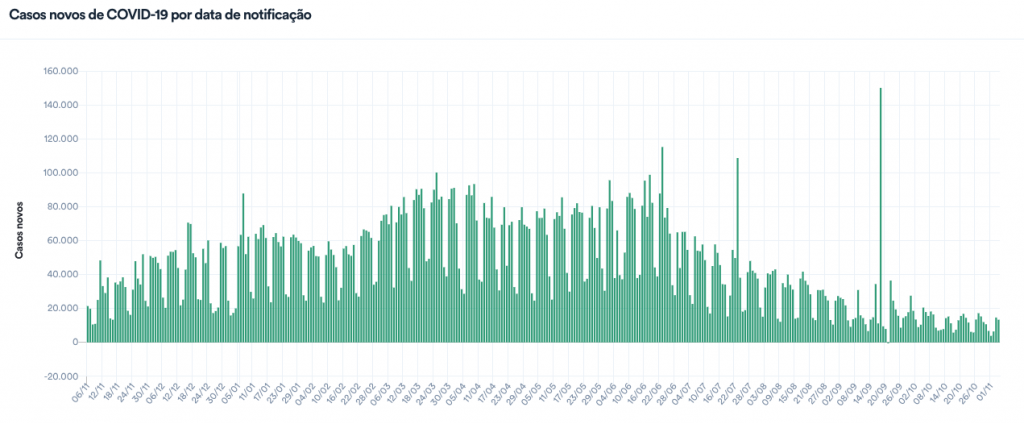Viewport: 1024px width, 424px height.
Task: Click the 60.000 y-axis label
Action: coord(62,241)
